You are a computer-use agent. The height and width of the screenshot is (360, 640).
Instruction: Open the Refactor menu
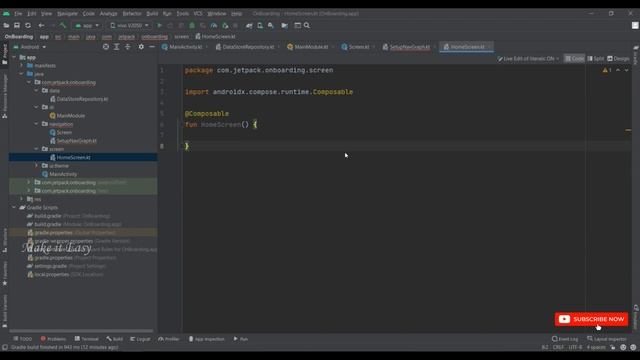[x=132, y=13]
